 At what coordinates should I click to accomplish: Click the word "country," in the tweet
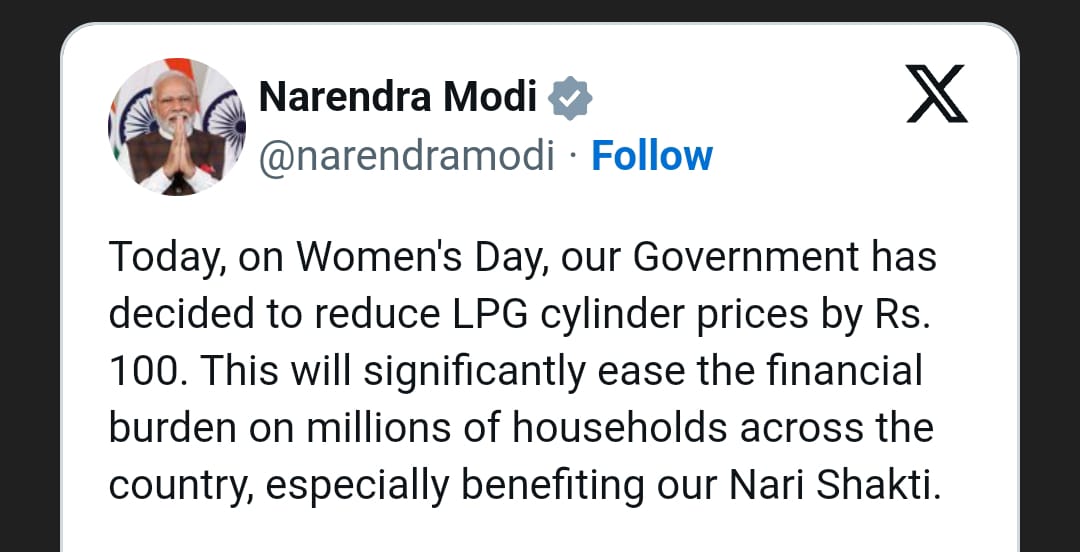(x=180, y=485)
